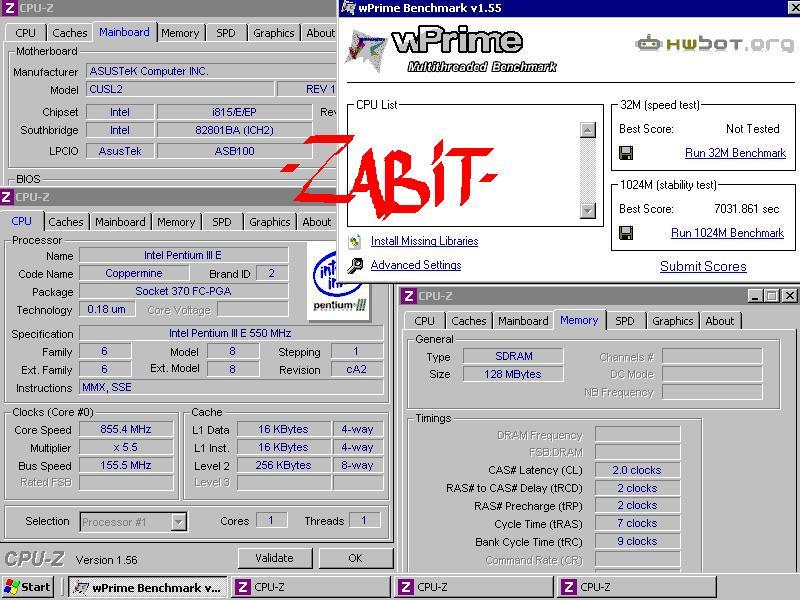
Task: Open Memory tab in CPU window
Action: click(176, 222)
